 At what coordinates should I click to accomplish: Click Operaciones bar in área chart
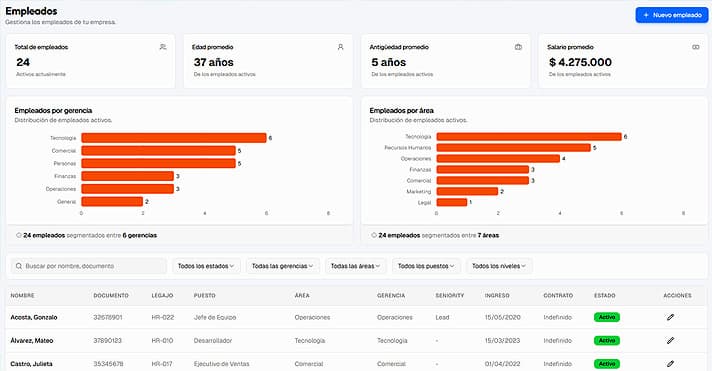[498, 158]
